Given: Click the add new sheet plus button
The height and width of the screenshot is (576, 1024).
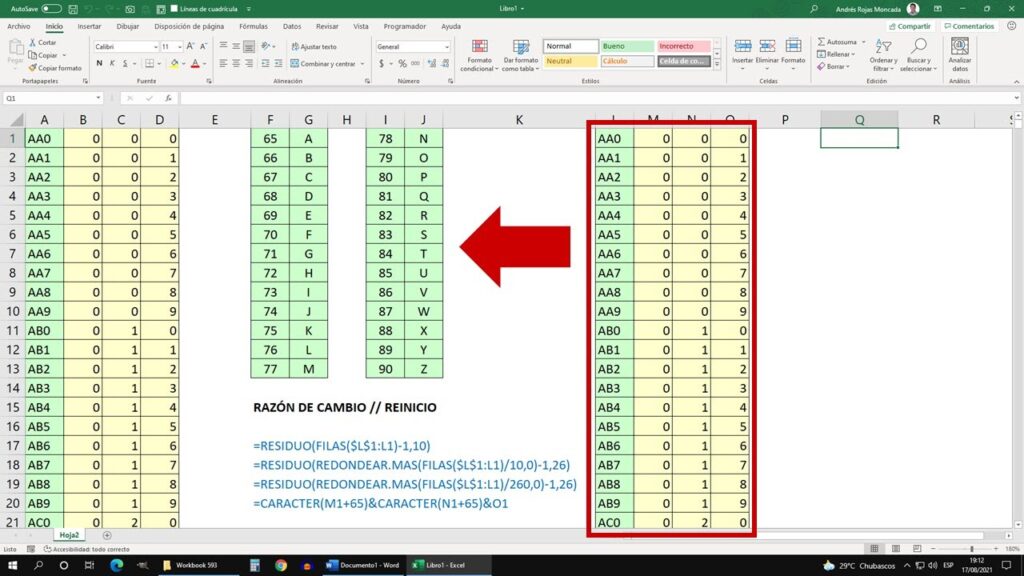Looking at the screenshot, I should tap(107, 535).
